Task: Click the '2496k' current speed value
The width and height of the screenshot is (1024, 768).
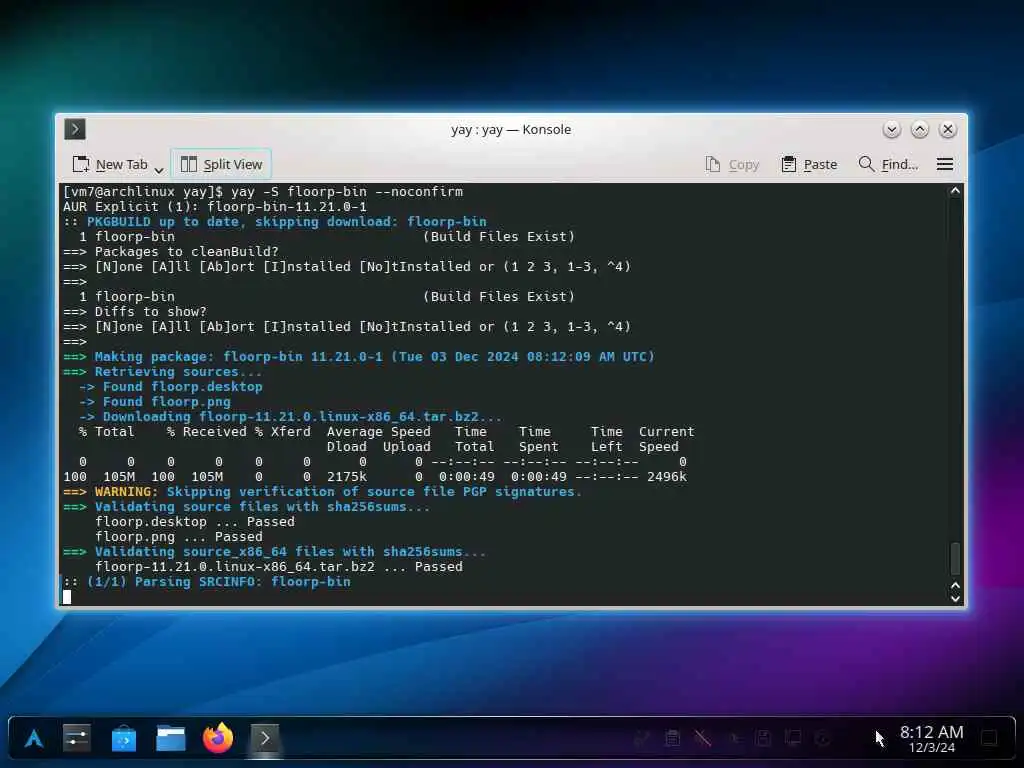Action: (667, 477)
